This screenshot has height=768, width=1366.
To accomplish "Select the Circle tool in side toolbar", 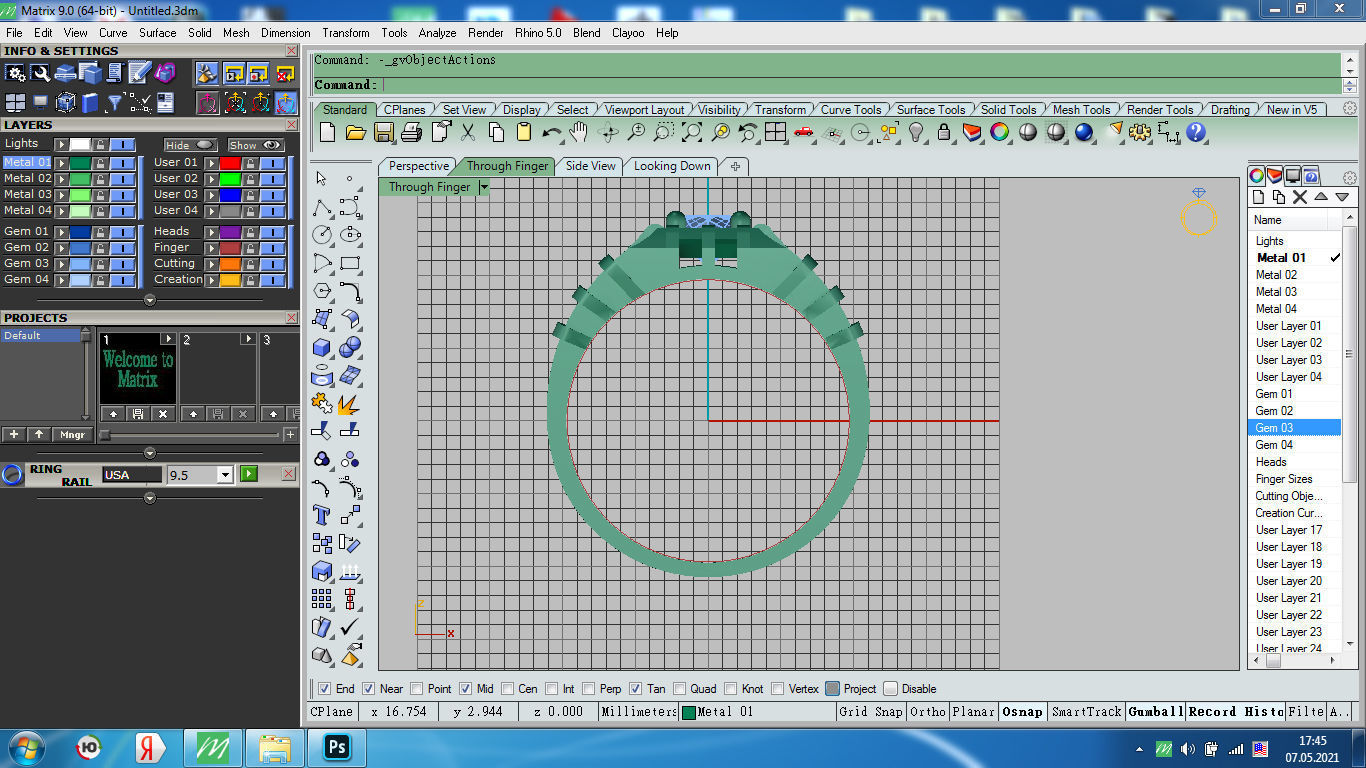I will [322, 235].
